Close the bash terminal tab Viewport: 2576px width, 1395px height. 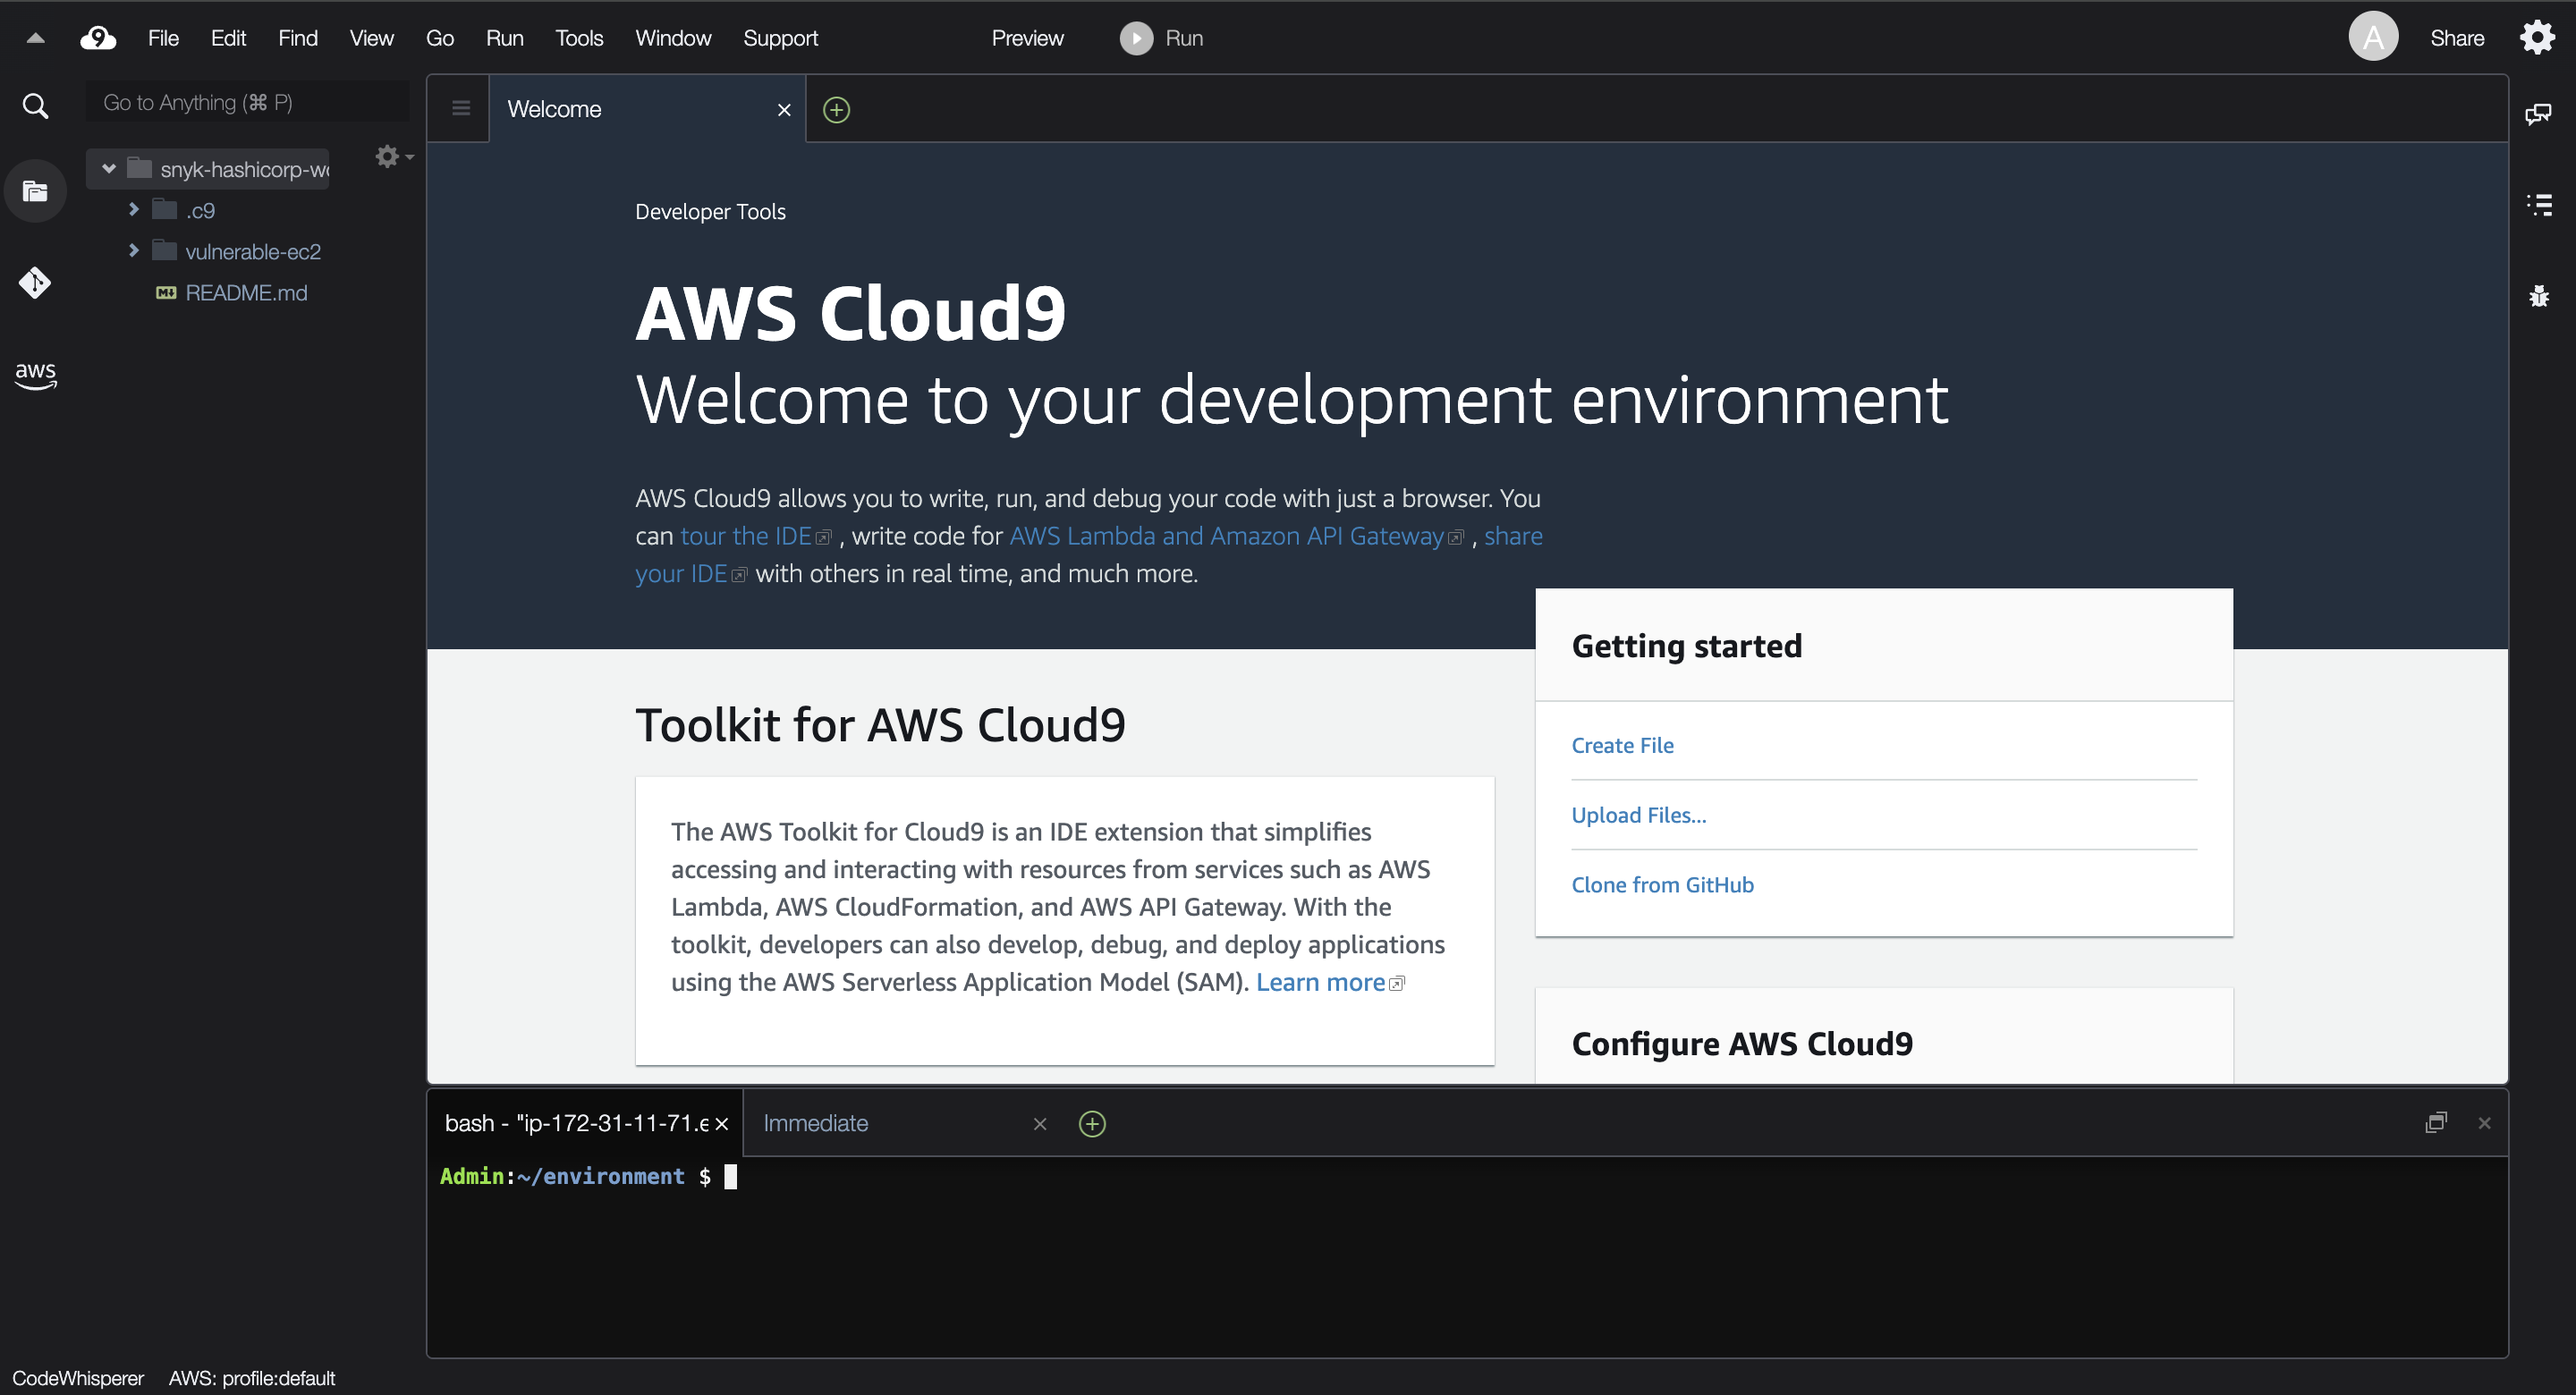point(721,1124)
